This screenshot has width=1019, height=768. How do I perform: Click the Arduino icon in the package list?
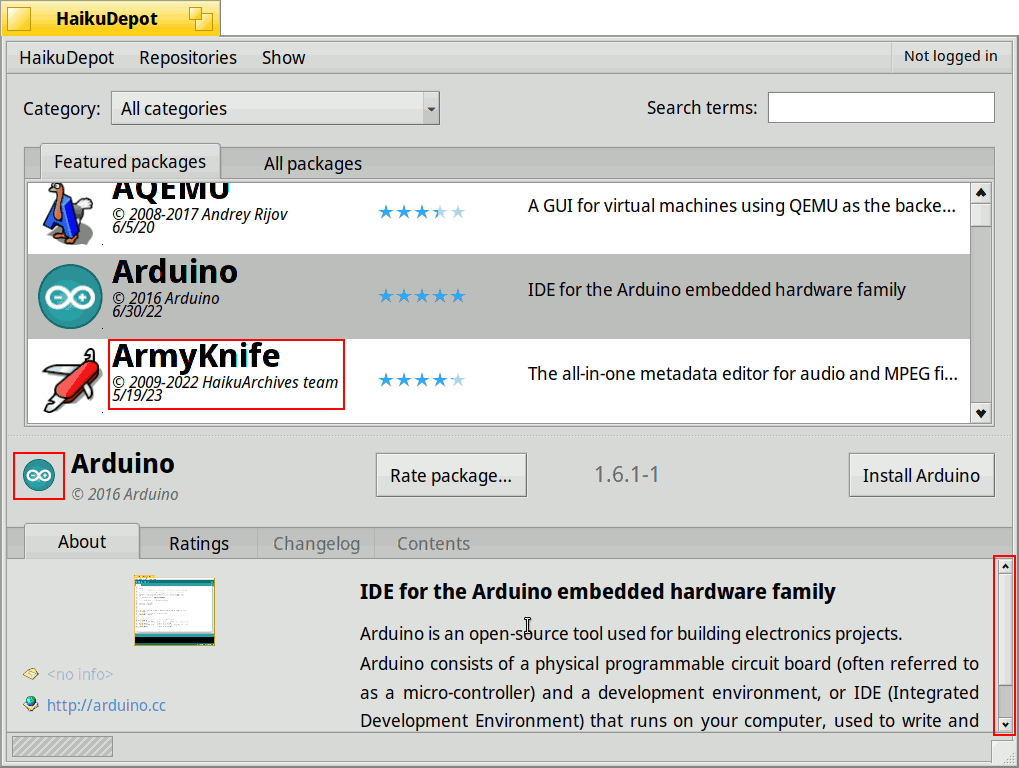pos(70,296)
